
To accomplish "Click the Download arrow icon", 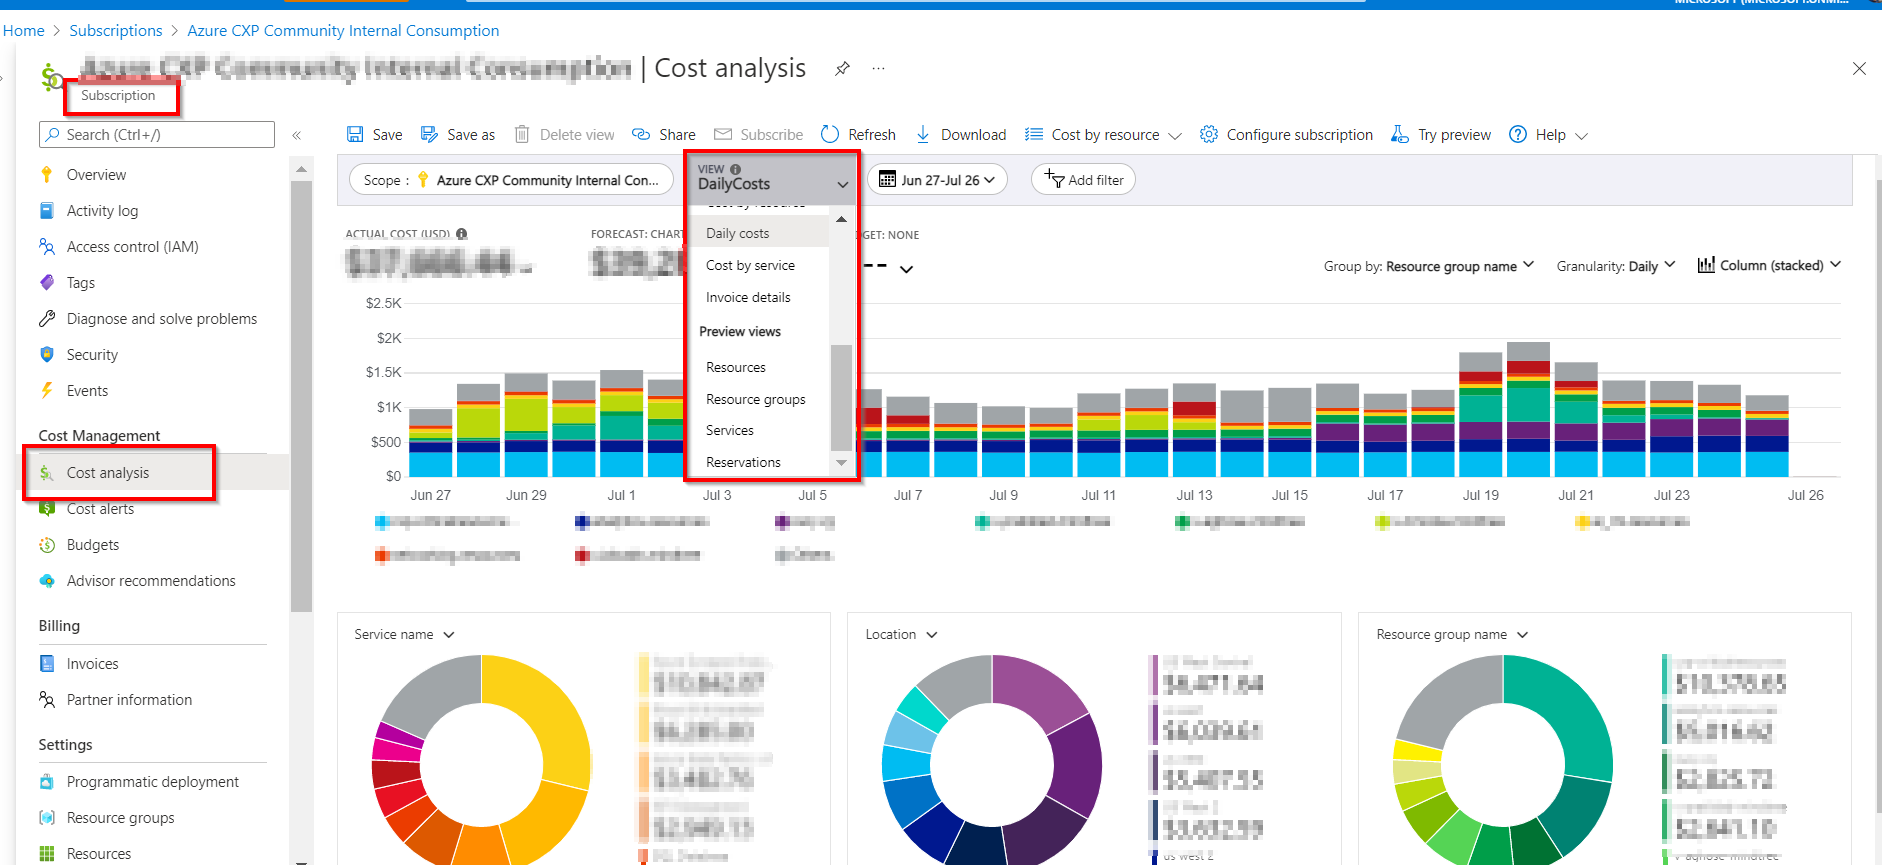I will [x=923, y=134].
